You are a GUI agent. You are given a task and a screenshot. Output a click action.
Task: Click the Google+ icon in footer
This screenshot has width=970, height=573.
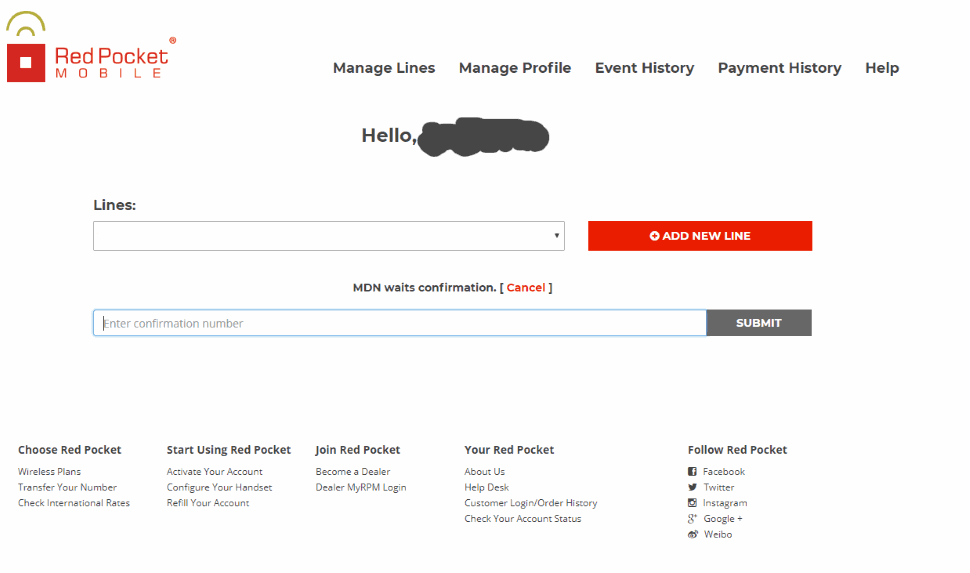click(692, 519)
